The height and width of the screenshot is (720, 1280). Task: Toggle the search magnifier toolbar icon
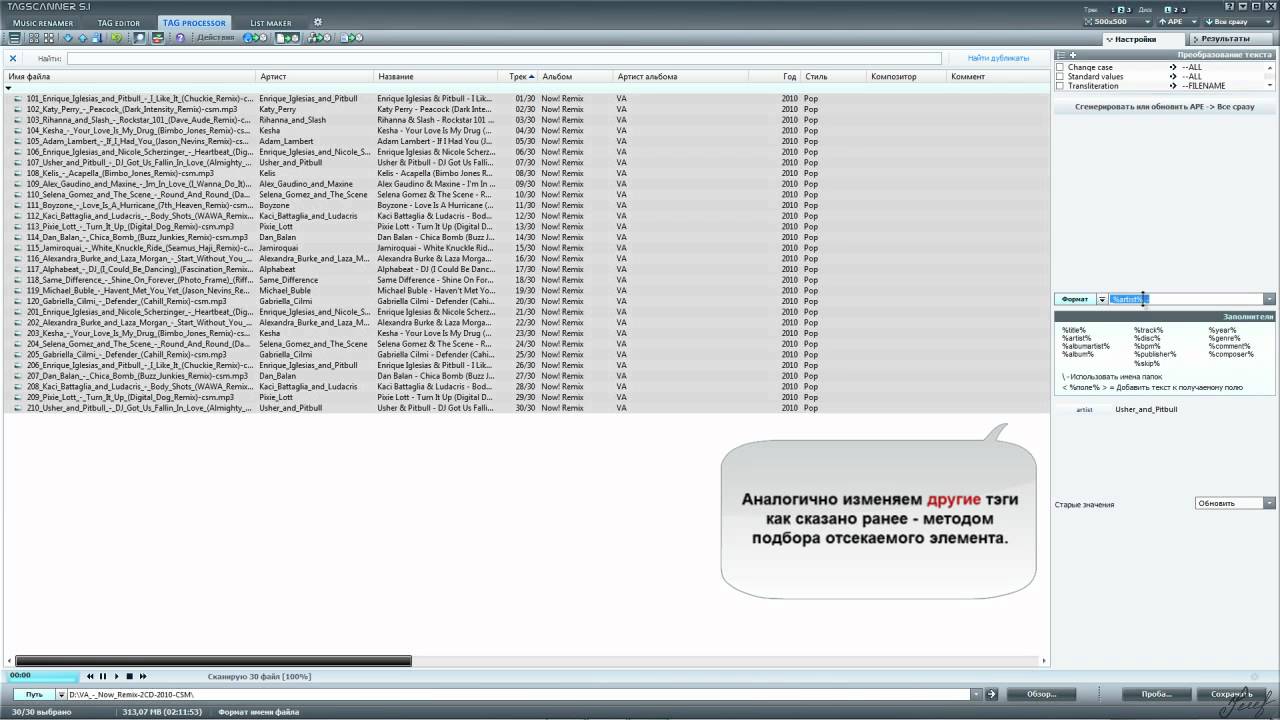pyautogui.click(x=138, y=38)
